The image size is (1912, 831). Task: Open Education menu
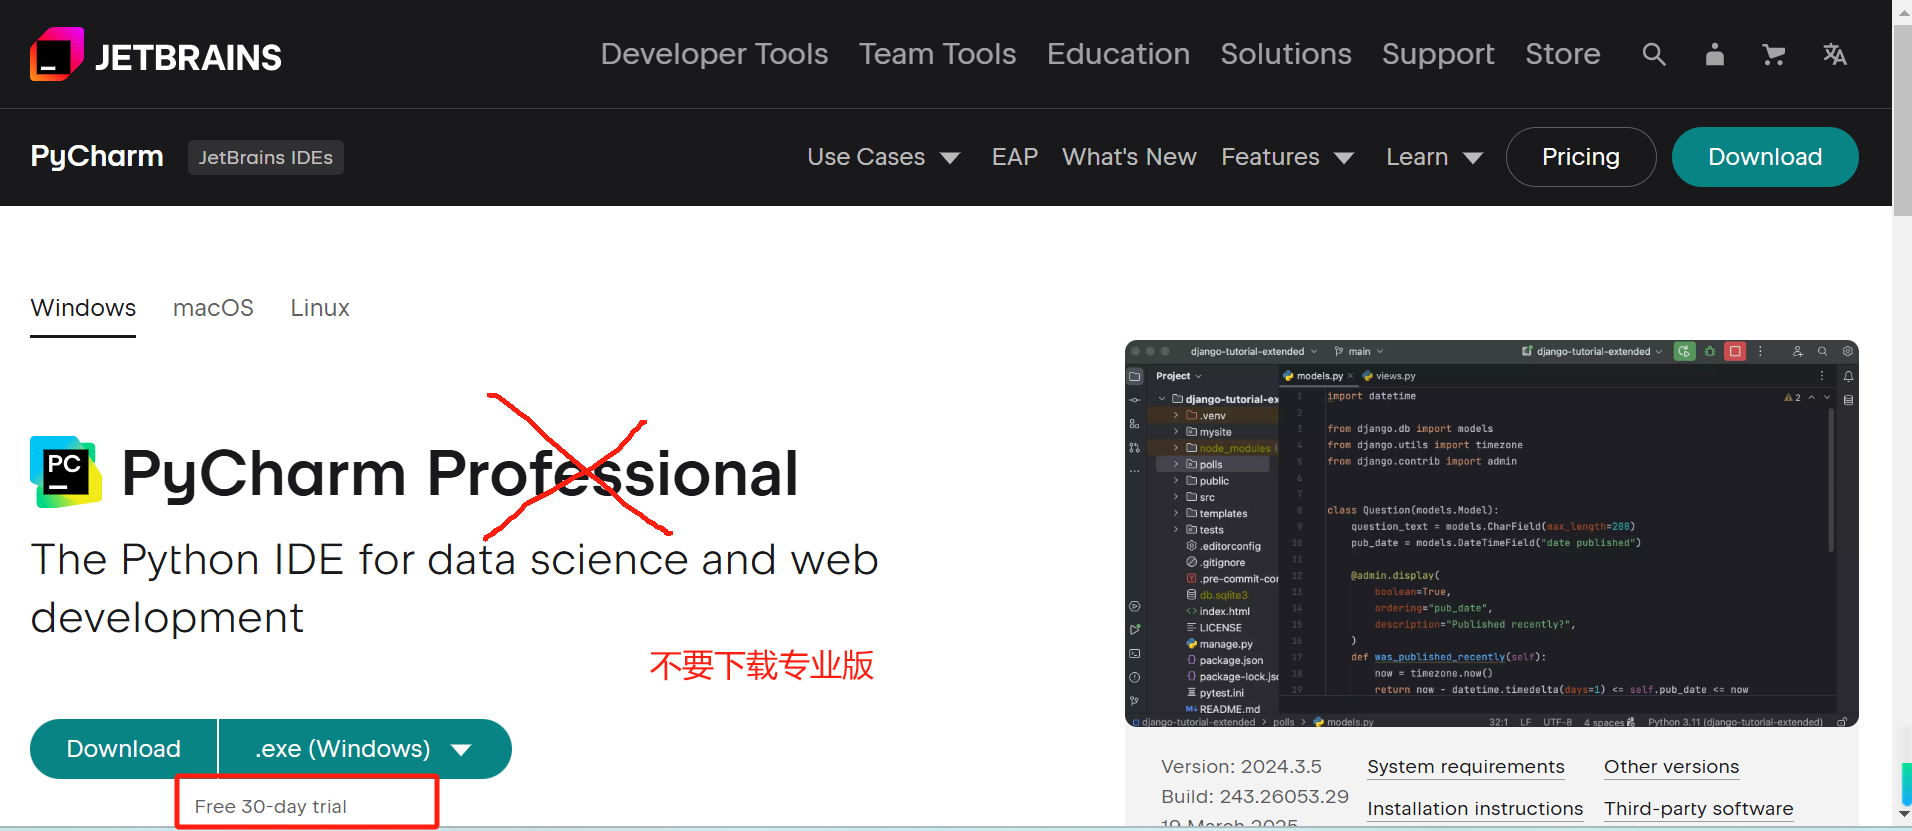(x=1118, y=54)
